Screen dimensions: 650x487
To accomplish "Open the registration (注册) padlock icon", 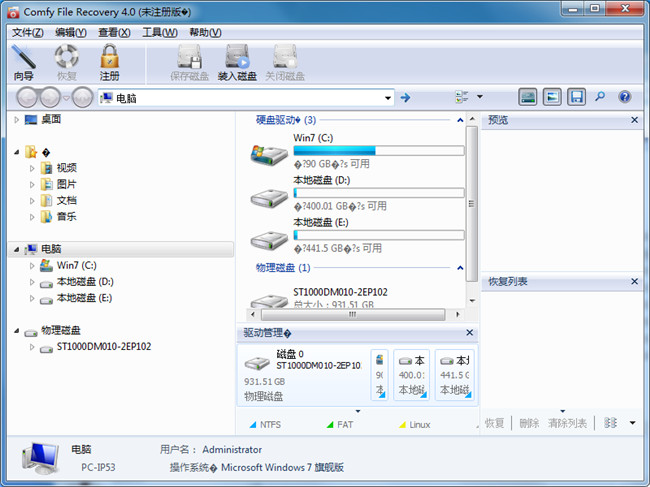I will (109, 56).
